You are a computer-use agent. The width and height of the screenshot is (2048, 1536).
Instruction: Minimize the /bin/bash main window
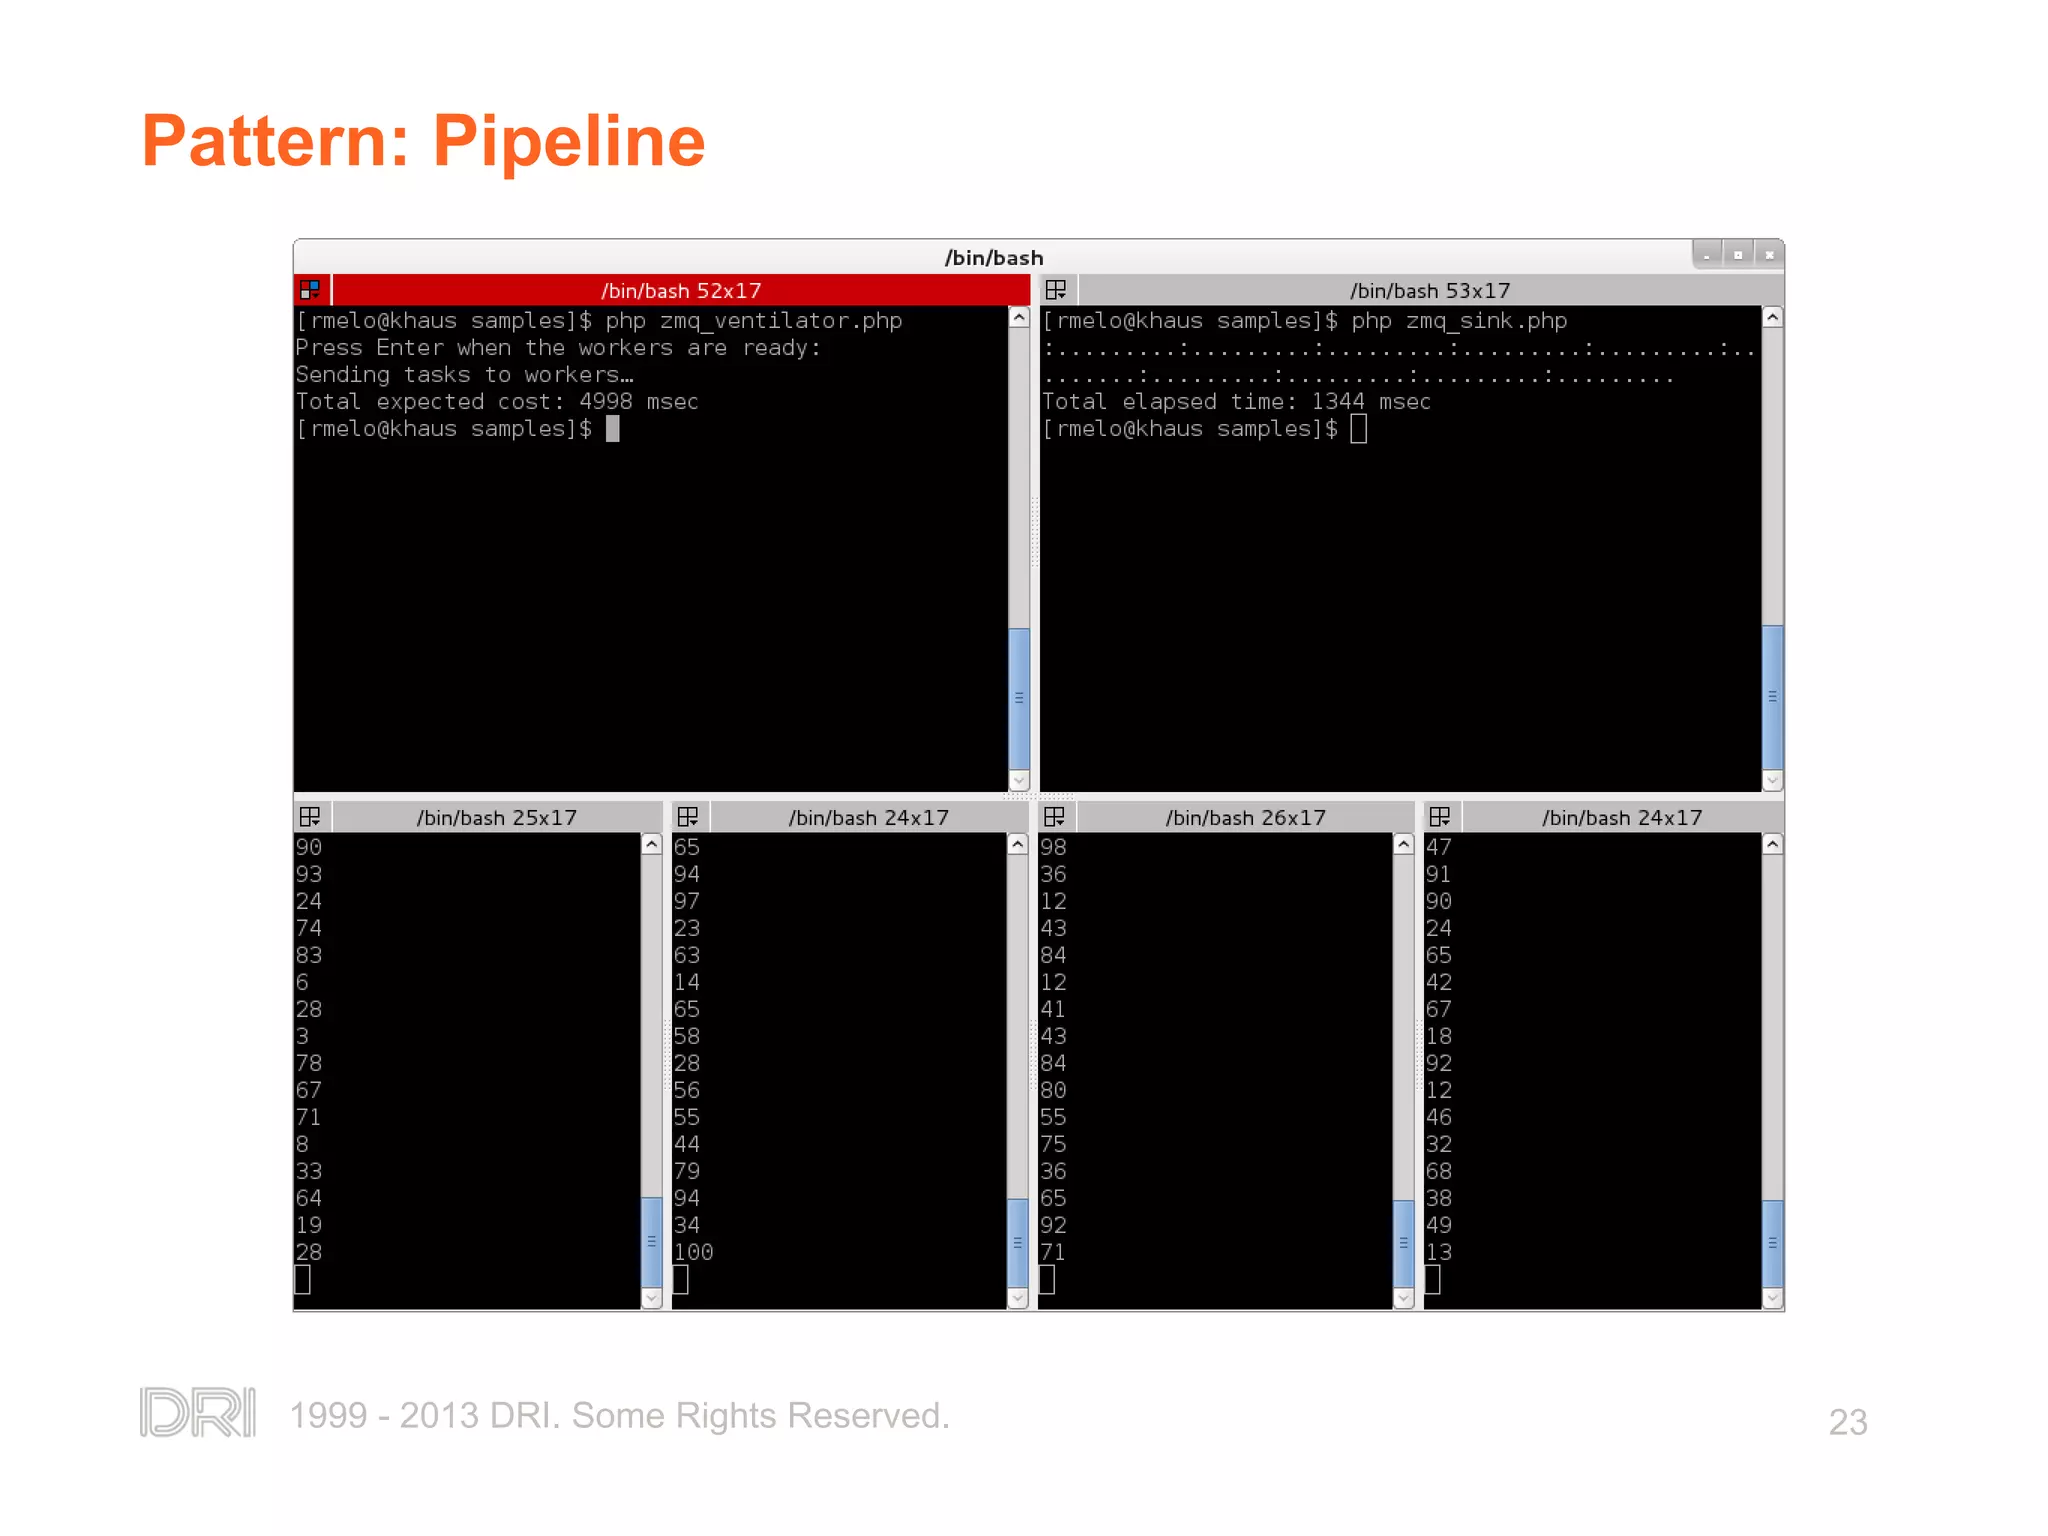point(1707,255)
